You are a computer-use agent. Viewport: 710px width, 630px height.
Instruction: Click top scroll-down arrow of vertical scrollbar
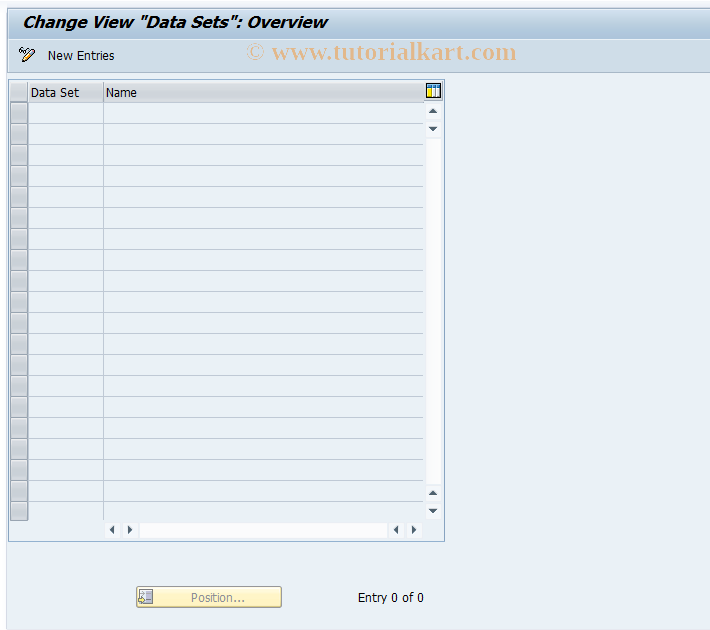coord(433,129)
